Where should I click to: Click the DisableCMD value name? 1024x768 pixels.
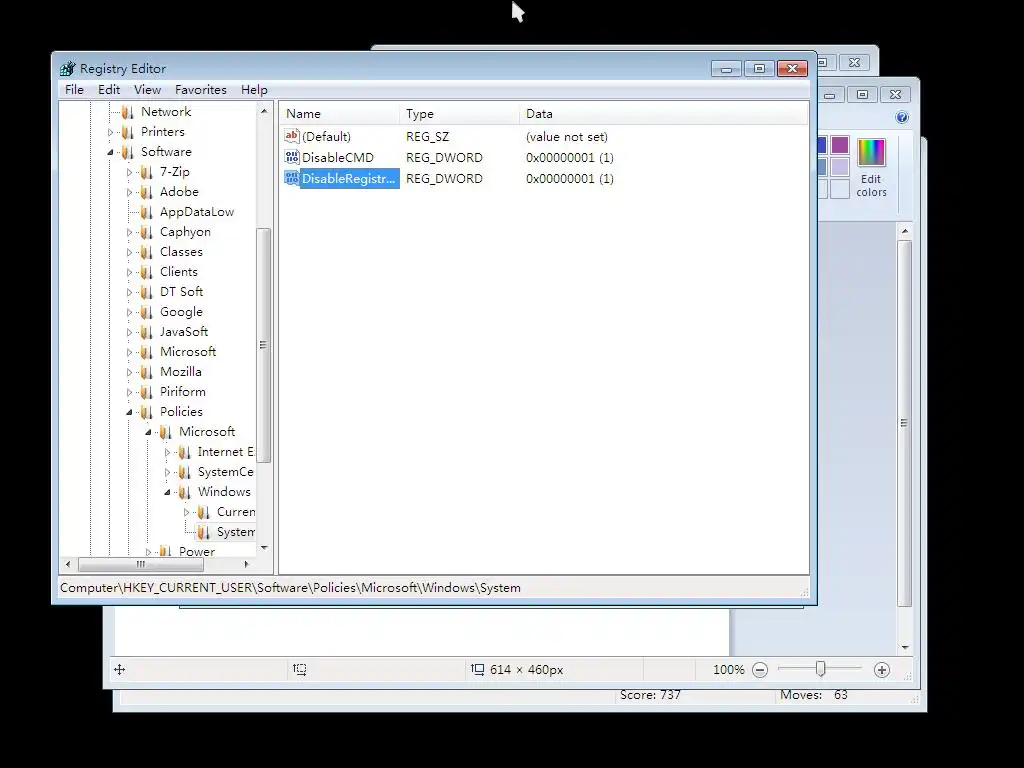(x=338, y=157)
